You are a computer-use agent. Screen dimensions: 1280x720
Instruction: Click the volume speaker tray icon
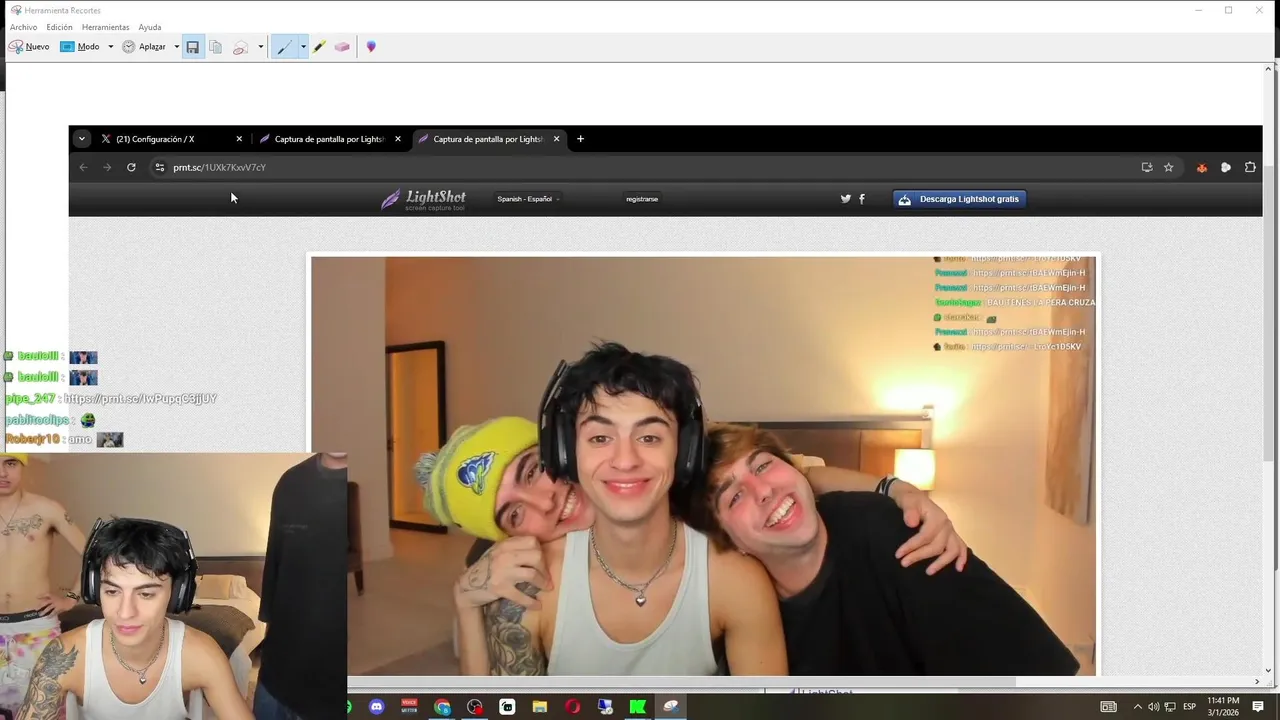pyautogui.click(x=1154, y=707)
